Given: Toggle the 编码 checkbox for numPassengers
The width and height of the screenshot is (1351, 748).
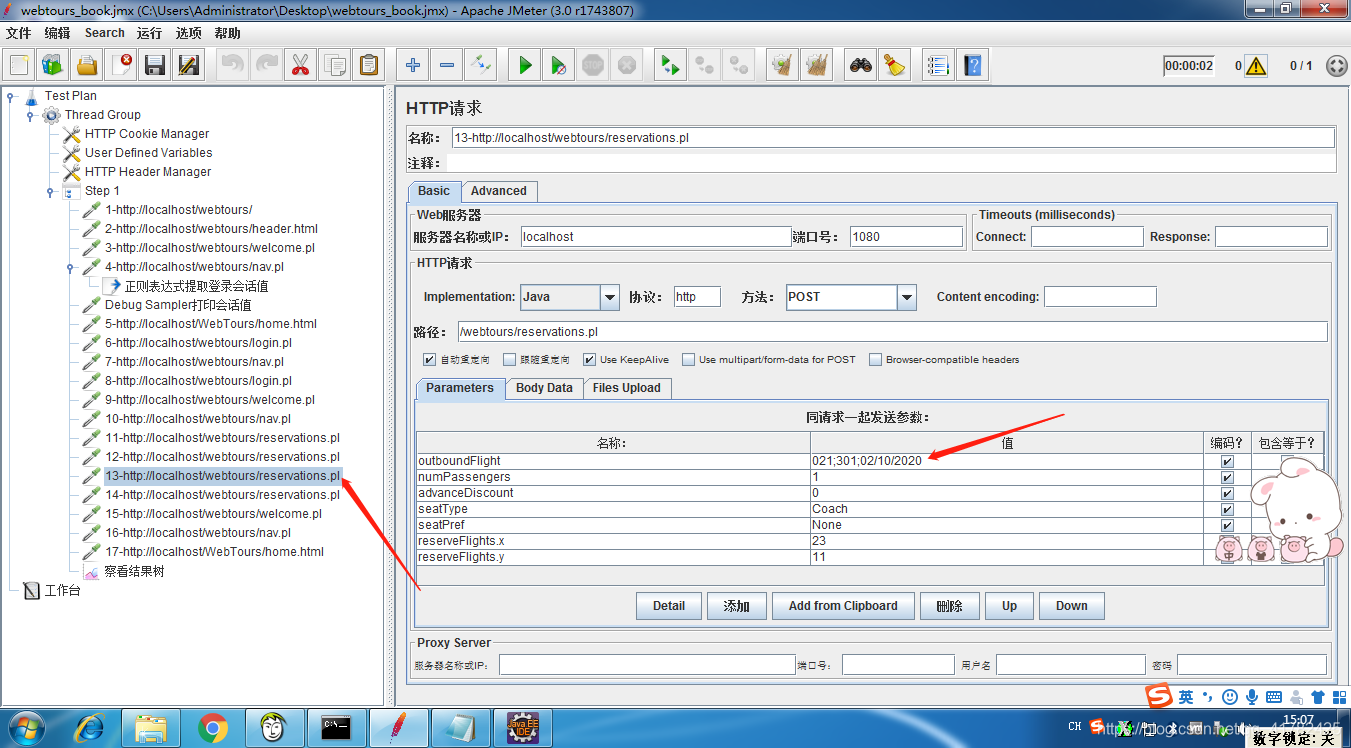Looking at the screenshot, I should [1227, 477].
